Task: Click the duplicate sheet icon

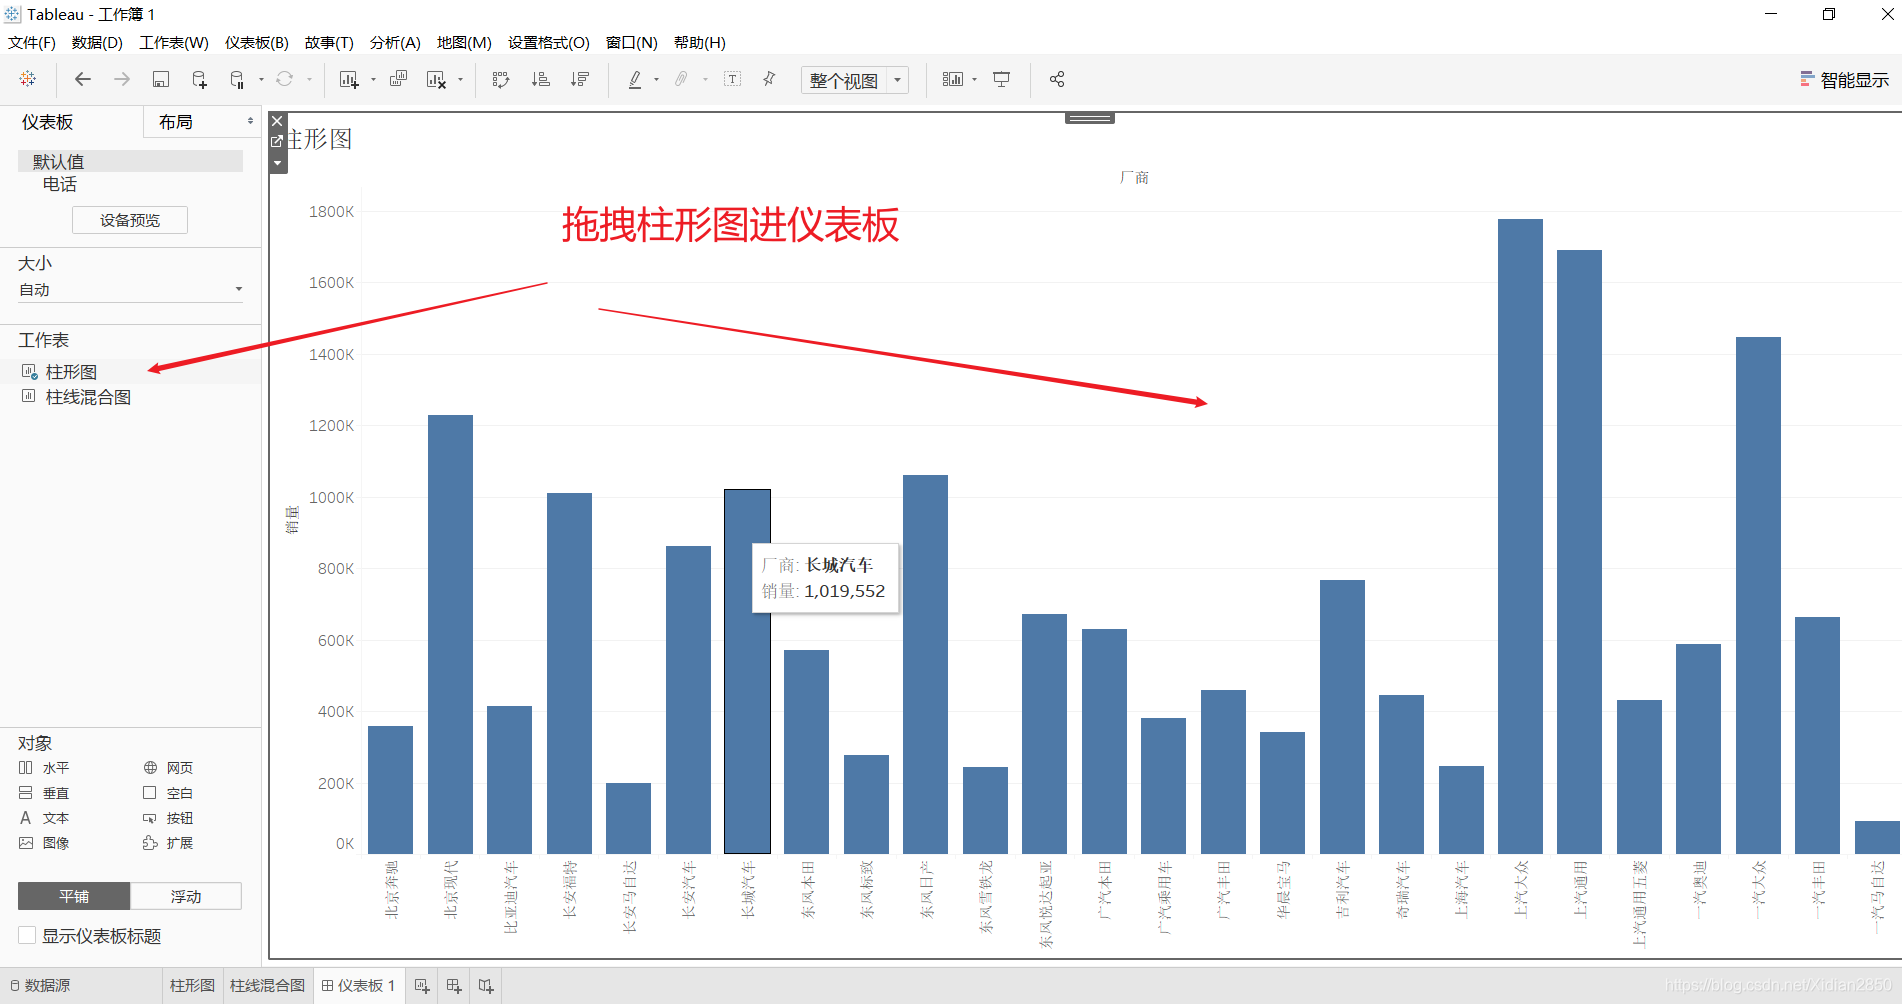Action: 398,79
